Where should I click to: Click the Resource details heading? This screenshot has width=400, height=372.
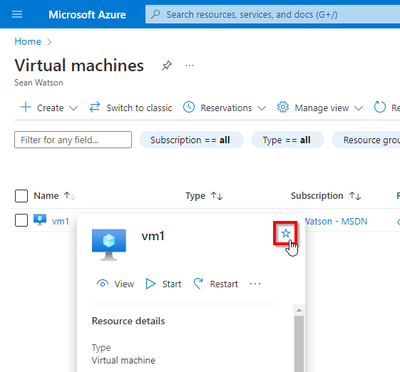pos(128,321)
